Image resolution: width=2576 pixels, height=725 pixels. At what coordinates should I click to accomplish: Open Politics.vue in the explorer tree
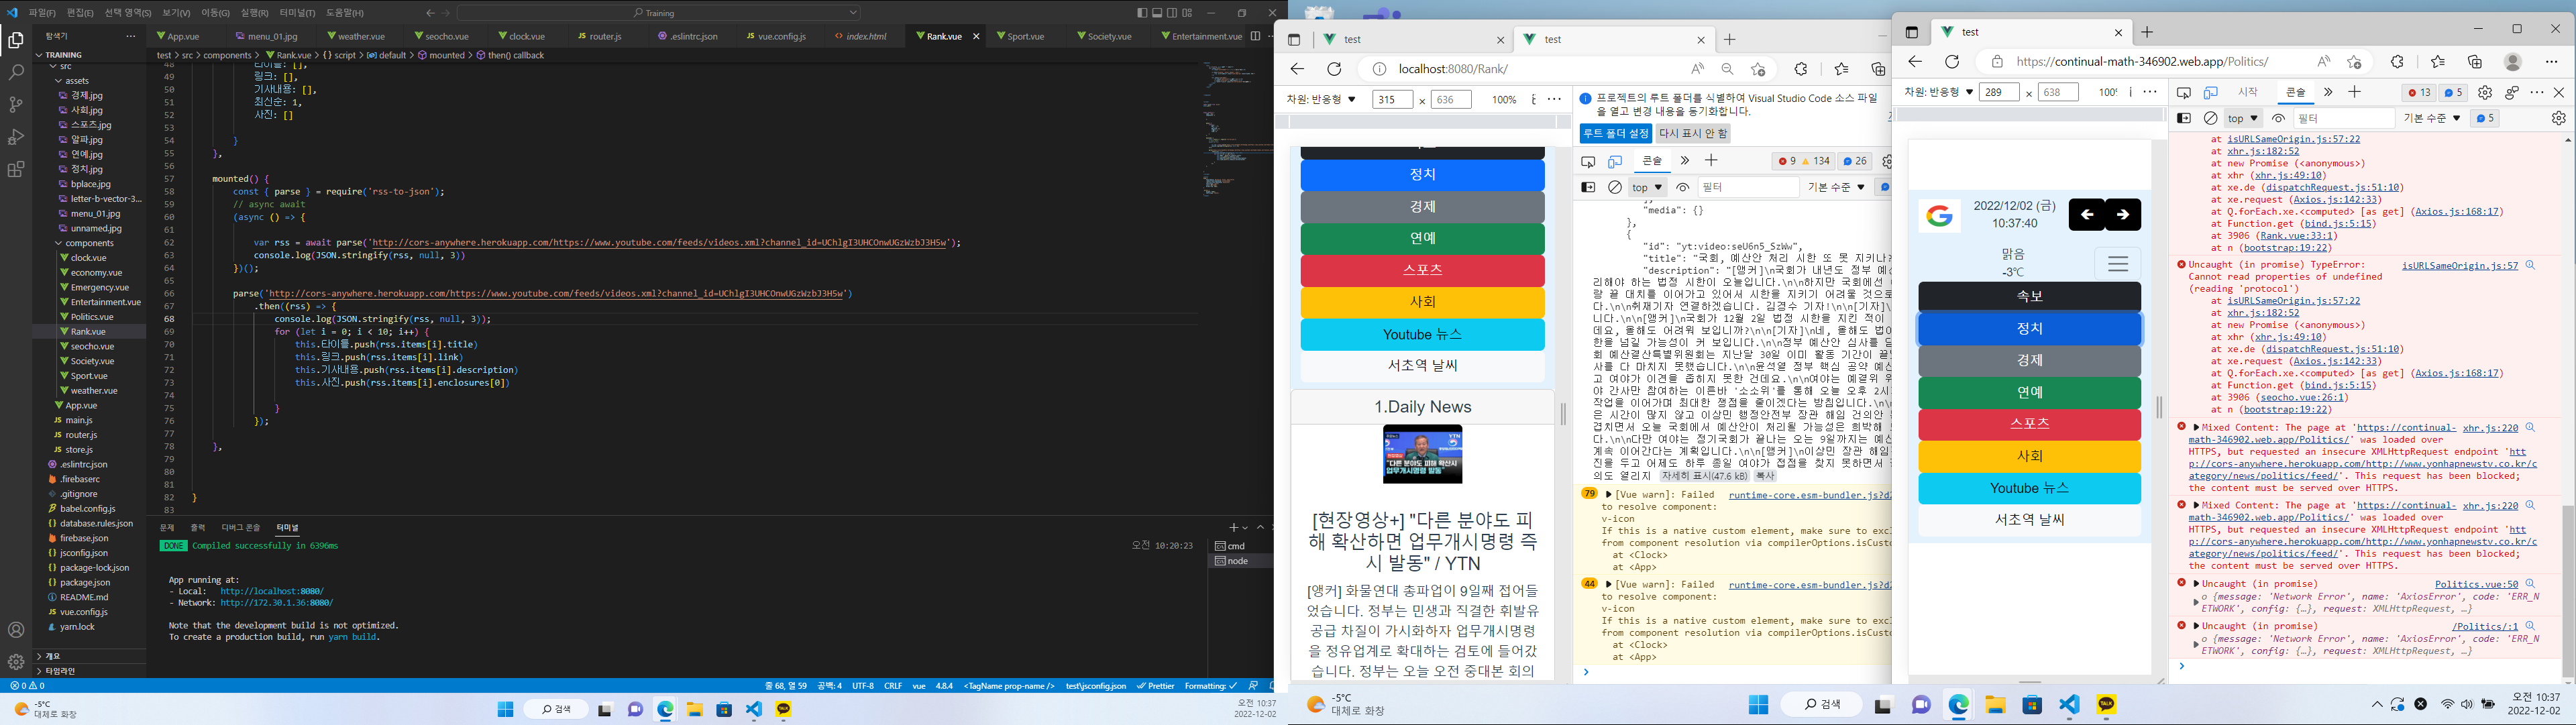[x=92, y=317]
